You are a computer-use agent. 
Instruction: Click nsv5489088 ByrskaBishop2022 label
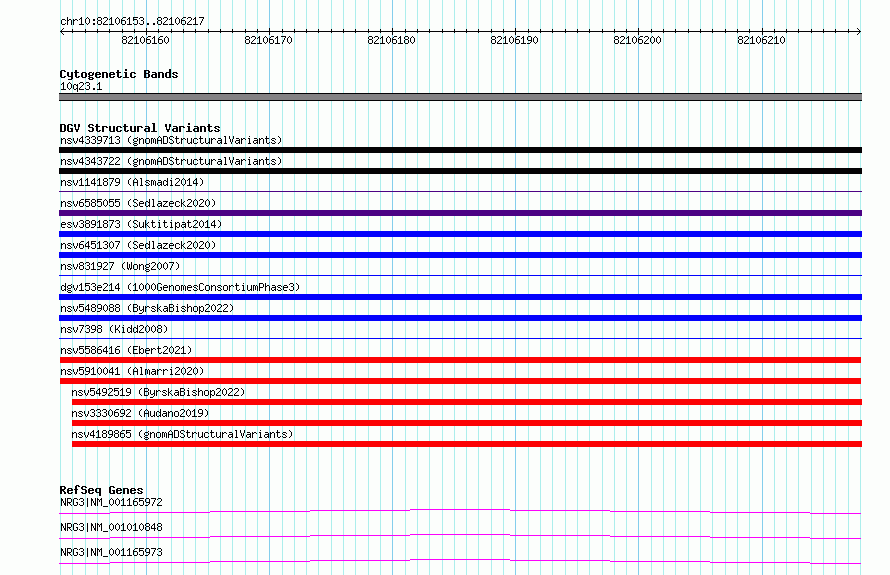(x=147, y=308)
